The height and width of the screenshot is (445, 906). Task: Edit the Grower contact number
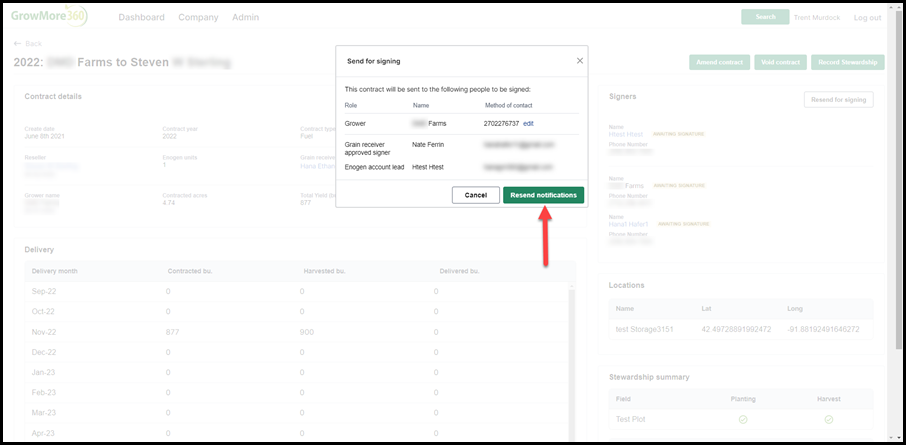[528, 124]
